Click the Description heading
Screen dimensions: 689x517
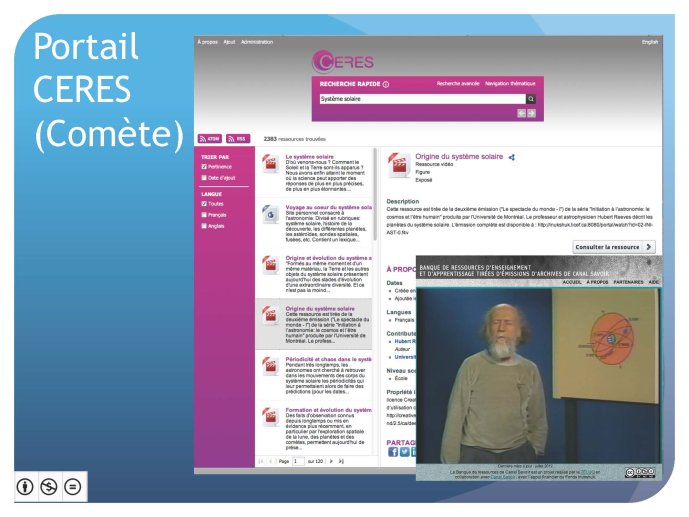(x=403, y=201)
